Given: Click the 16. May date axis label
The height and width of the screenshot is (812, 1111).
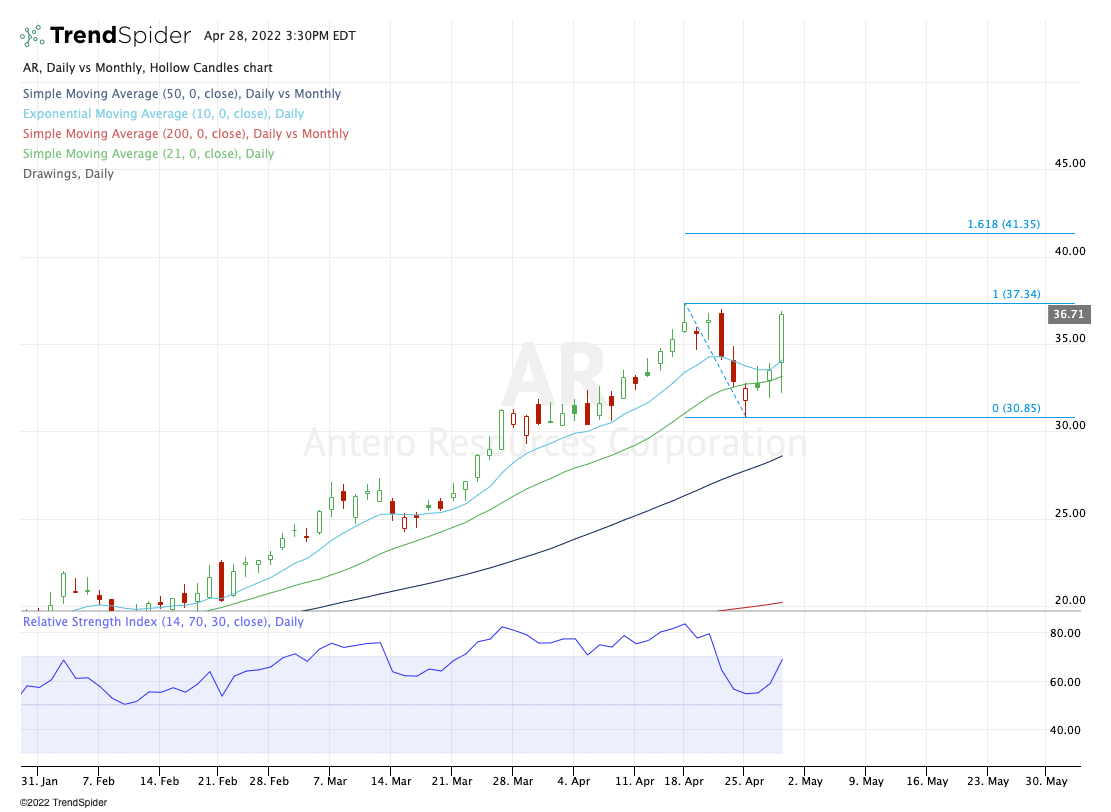Looking at the screenshot, I should pos(927,782).
